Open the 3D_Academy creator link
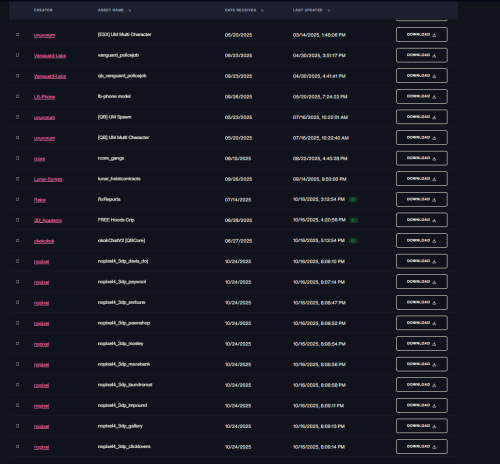 pos(48,220)
